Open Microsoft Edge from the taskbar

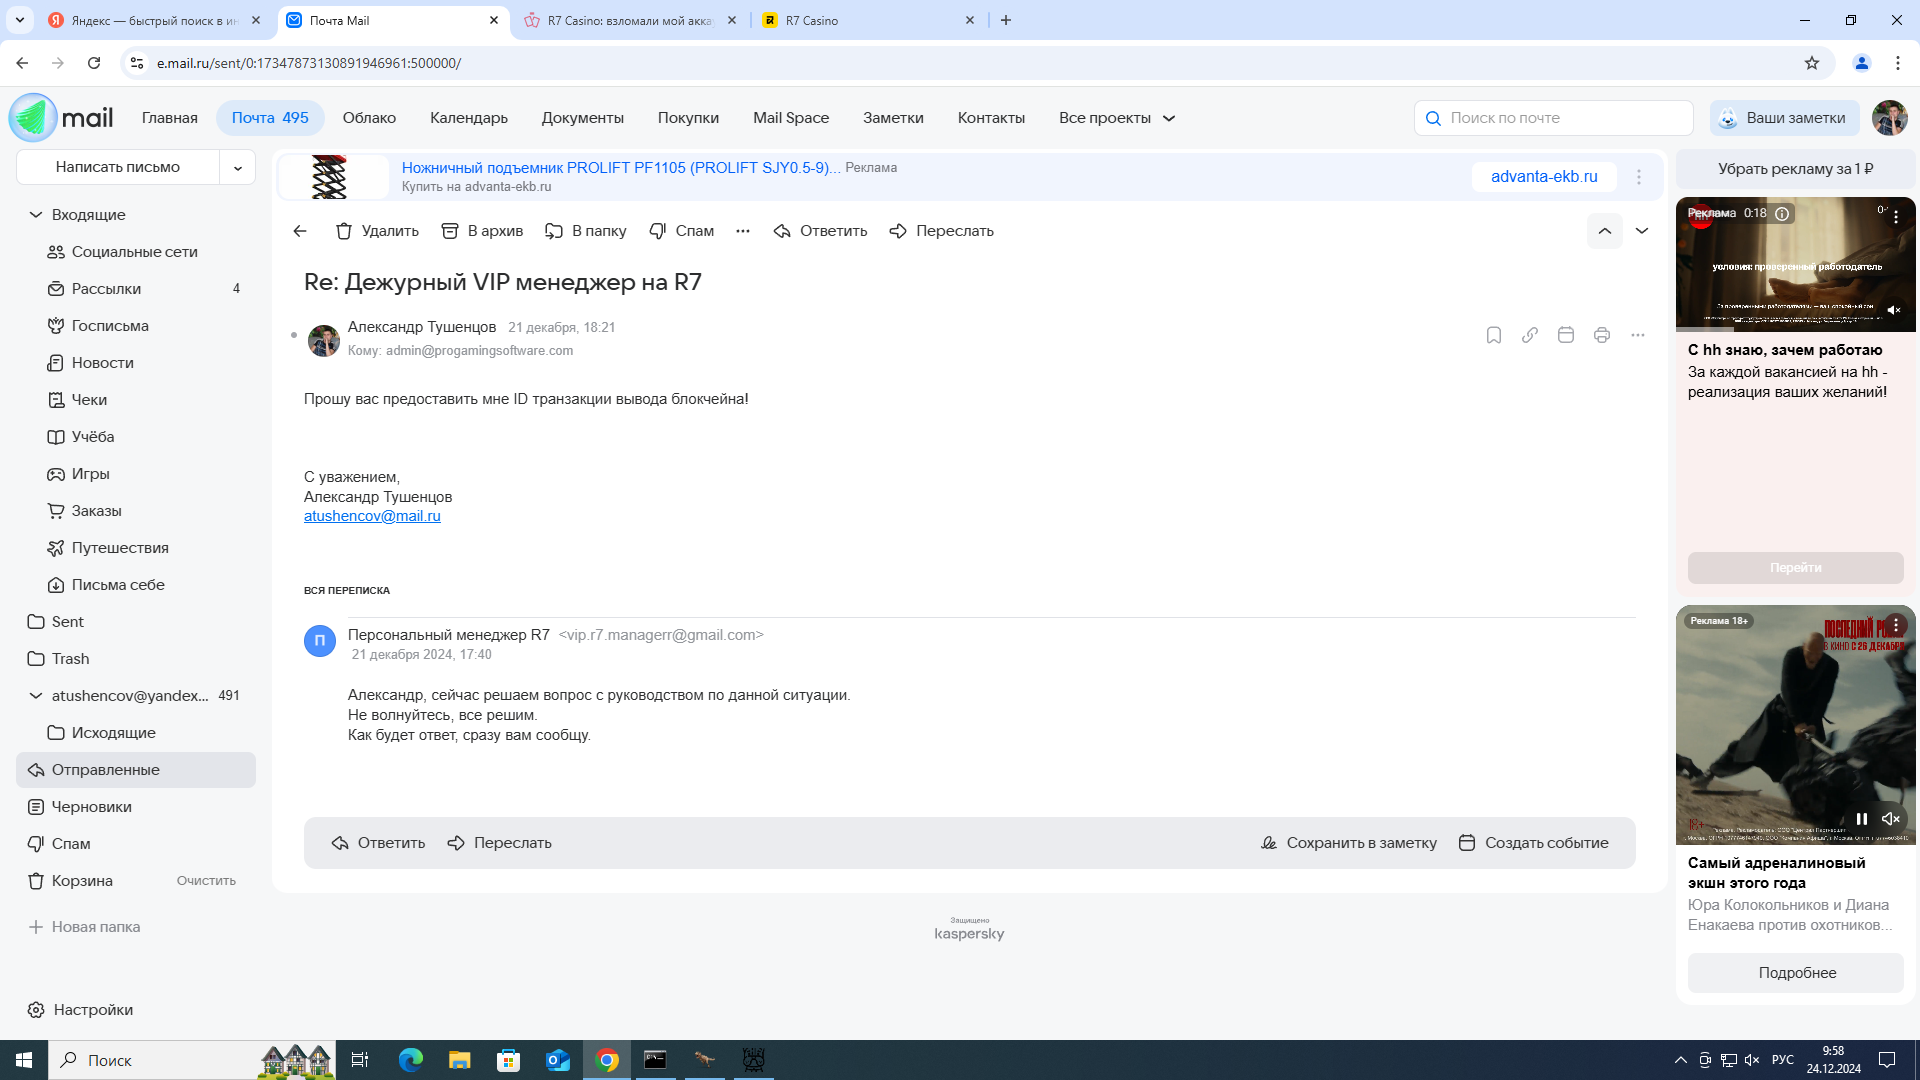click(x=411, y=1060)
